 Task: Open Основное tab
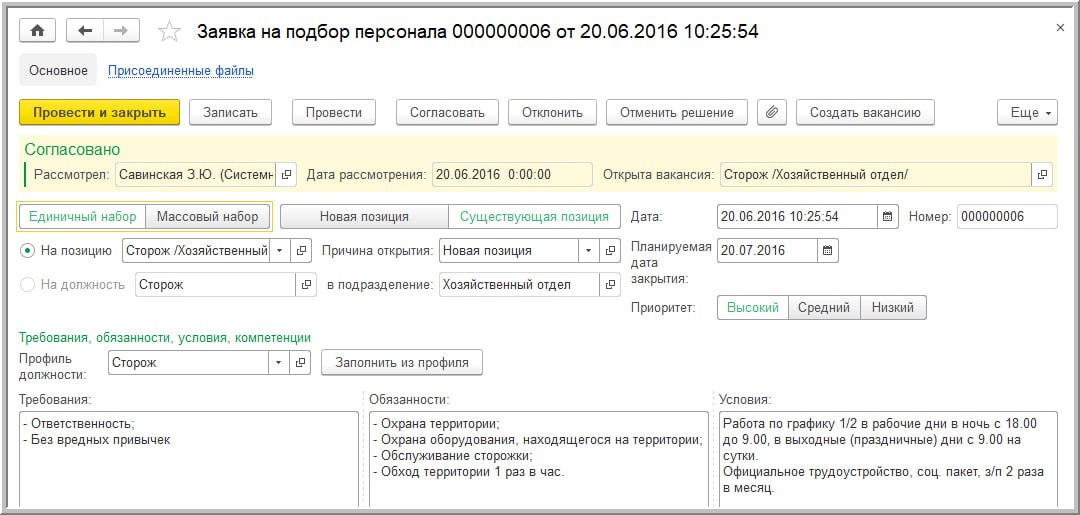[59, 70]
